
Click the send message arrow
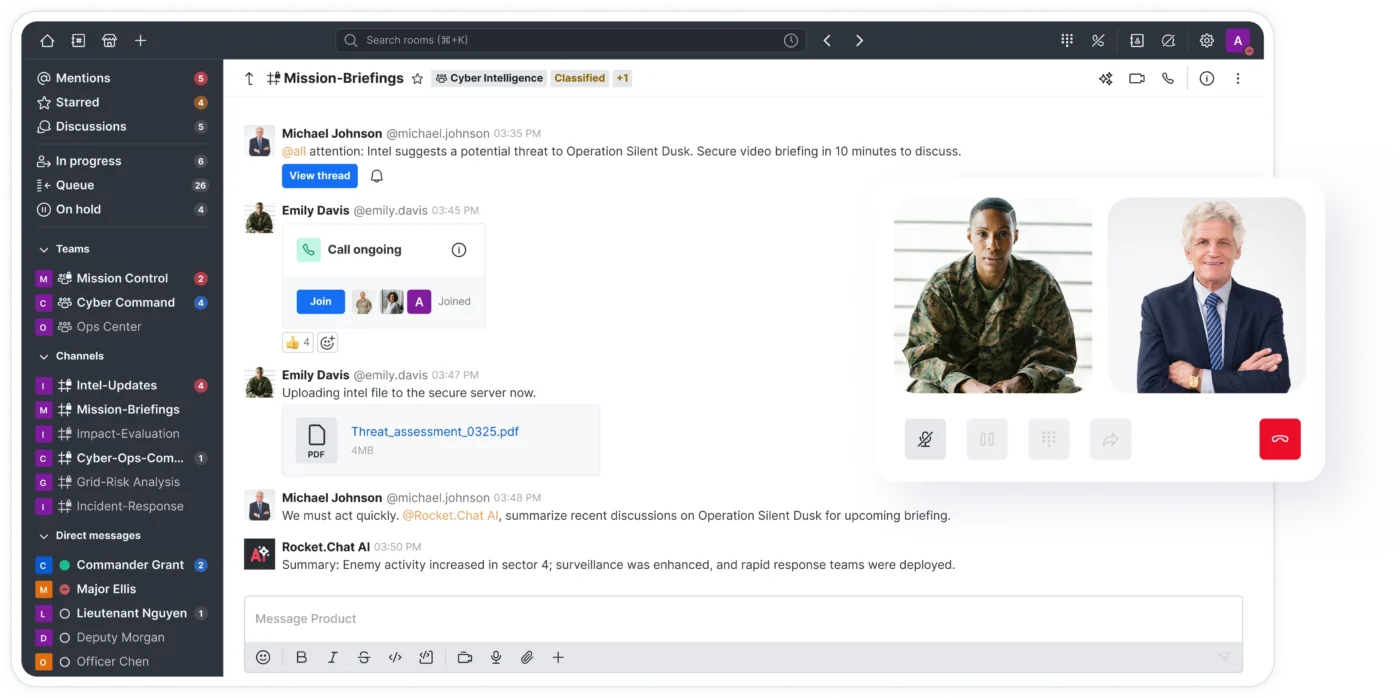coord(1224,657)
